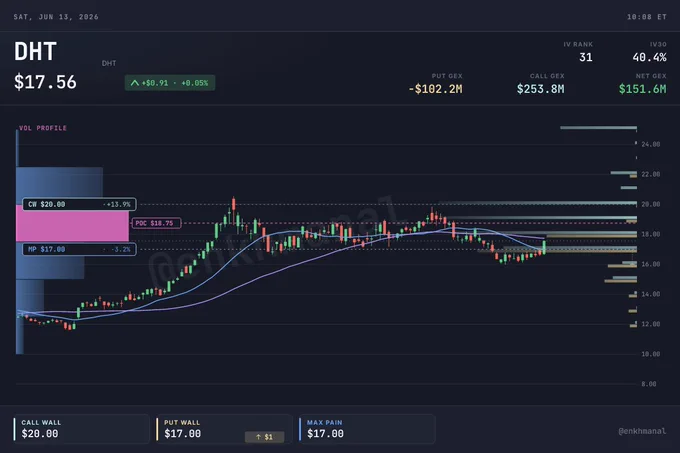680x453 pixels.
Task: Click the 20.00 price axis label
Action: [651, 204]
